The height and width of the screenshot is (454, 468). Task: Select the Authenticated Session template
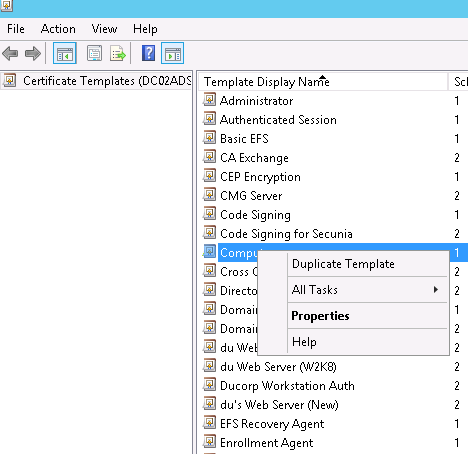(278, 120)
